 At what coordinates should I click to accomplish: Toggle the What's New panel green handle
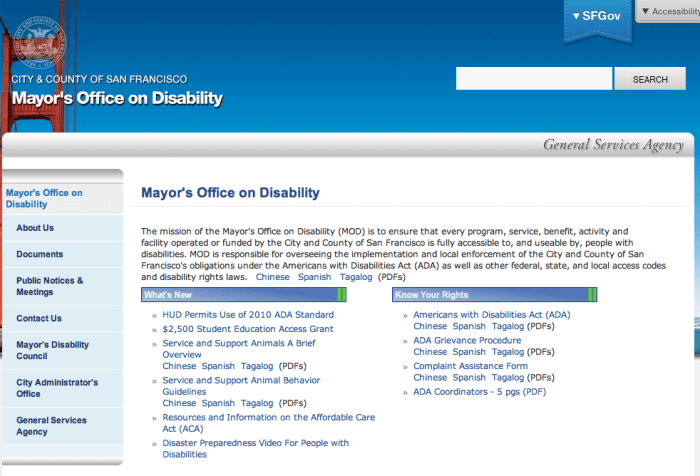(342, 295)
